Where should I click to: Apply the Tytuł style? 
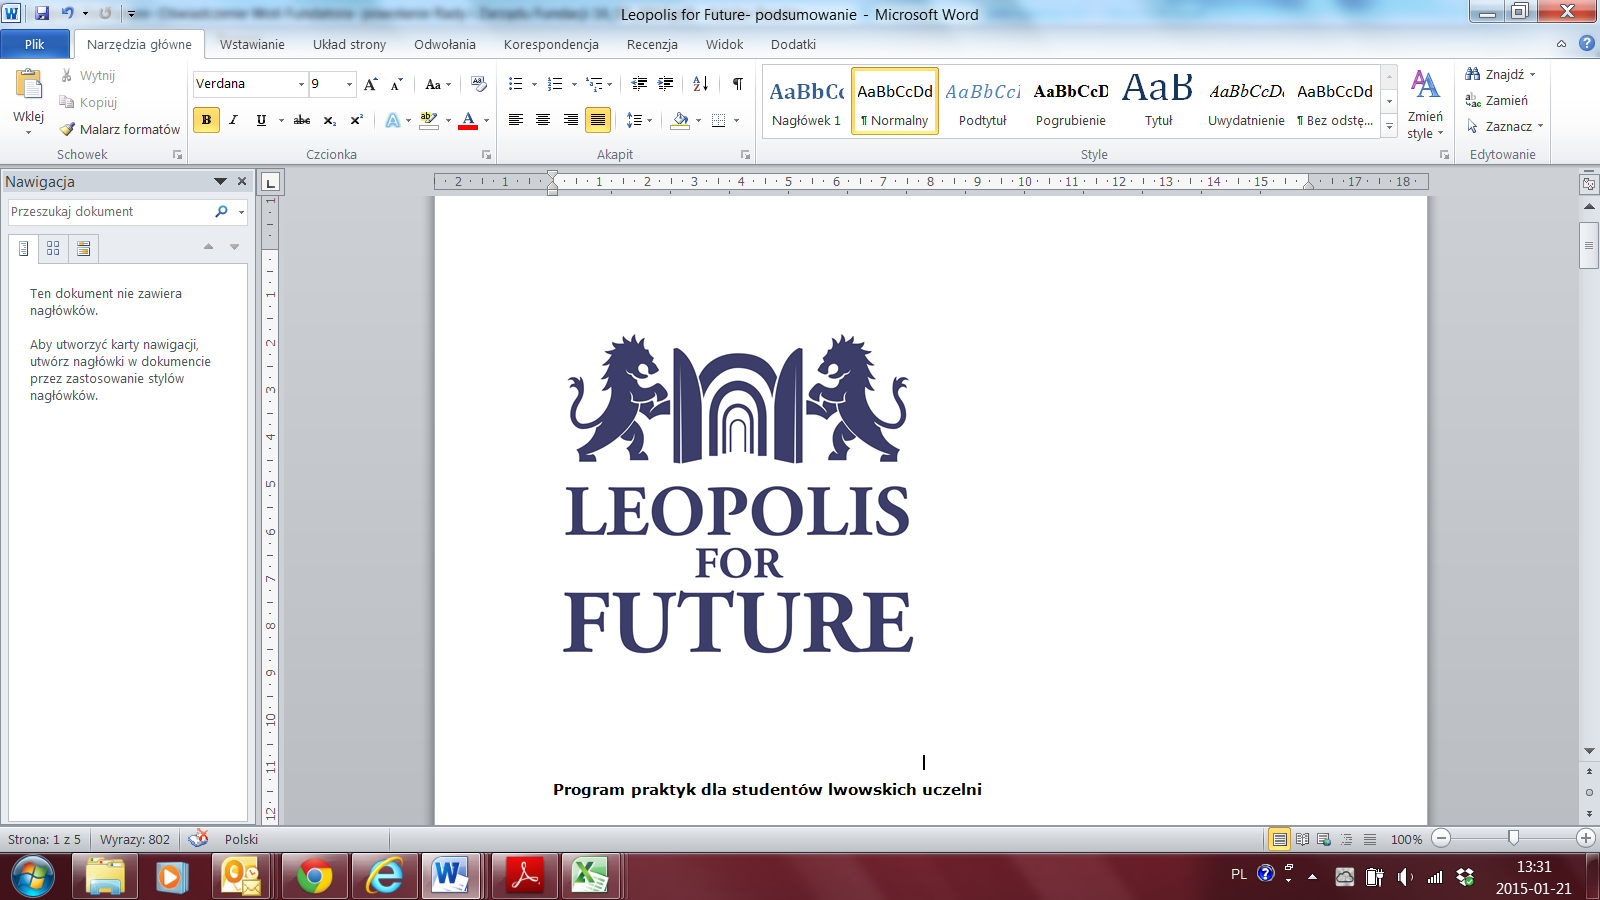[1158, 102]
